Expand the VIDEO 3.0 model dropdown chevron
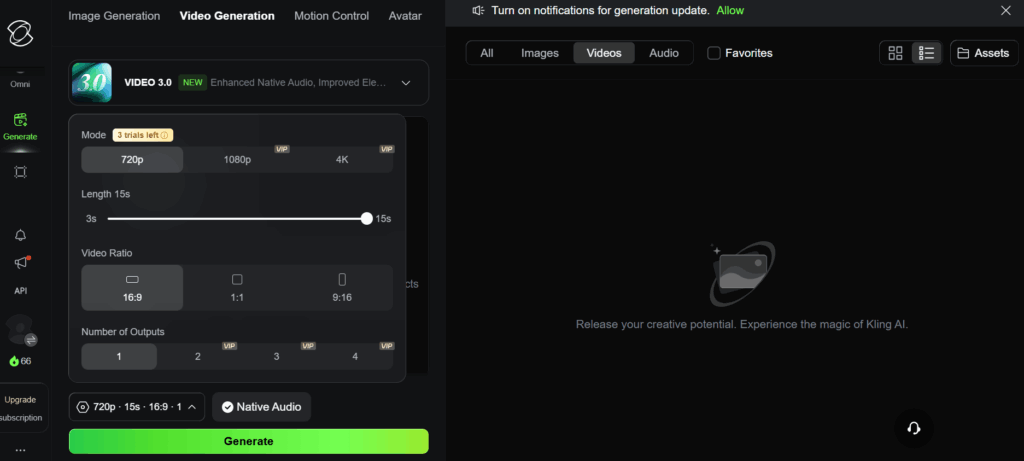Viewport: 1024px width, 461px height. click(x=406, y=83)
